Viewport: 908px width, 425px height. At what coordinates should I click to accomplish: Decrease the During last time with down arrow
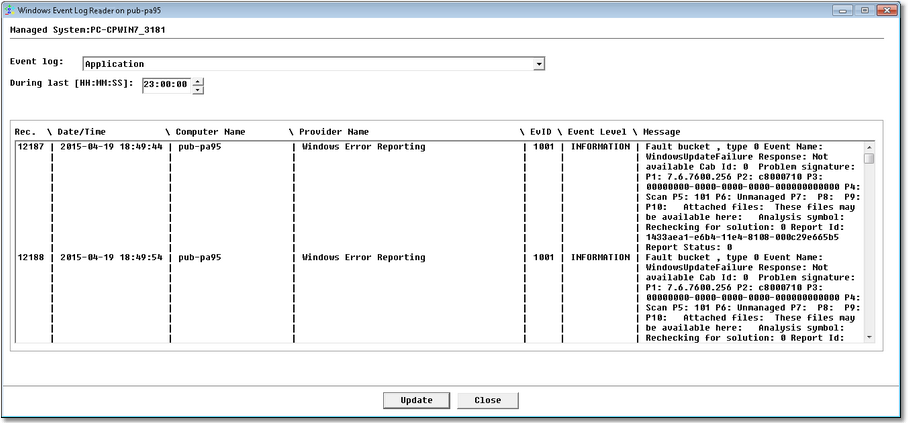tap(198, 90)
